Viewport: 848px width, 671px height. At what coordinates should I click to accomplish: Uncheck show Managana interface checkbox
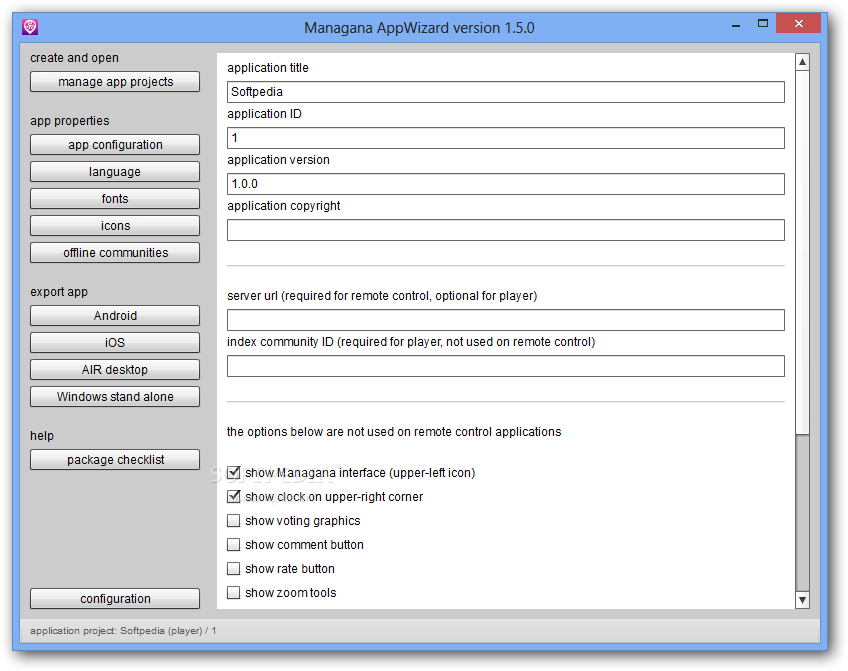pyautogui.click(x=234, y=473)
